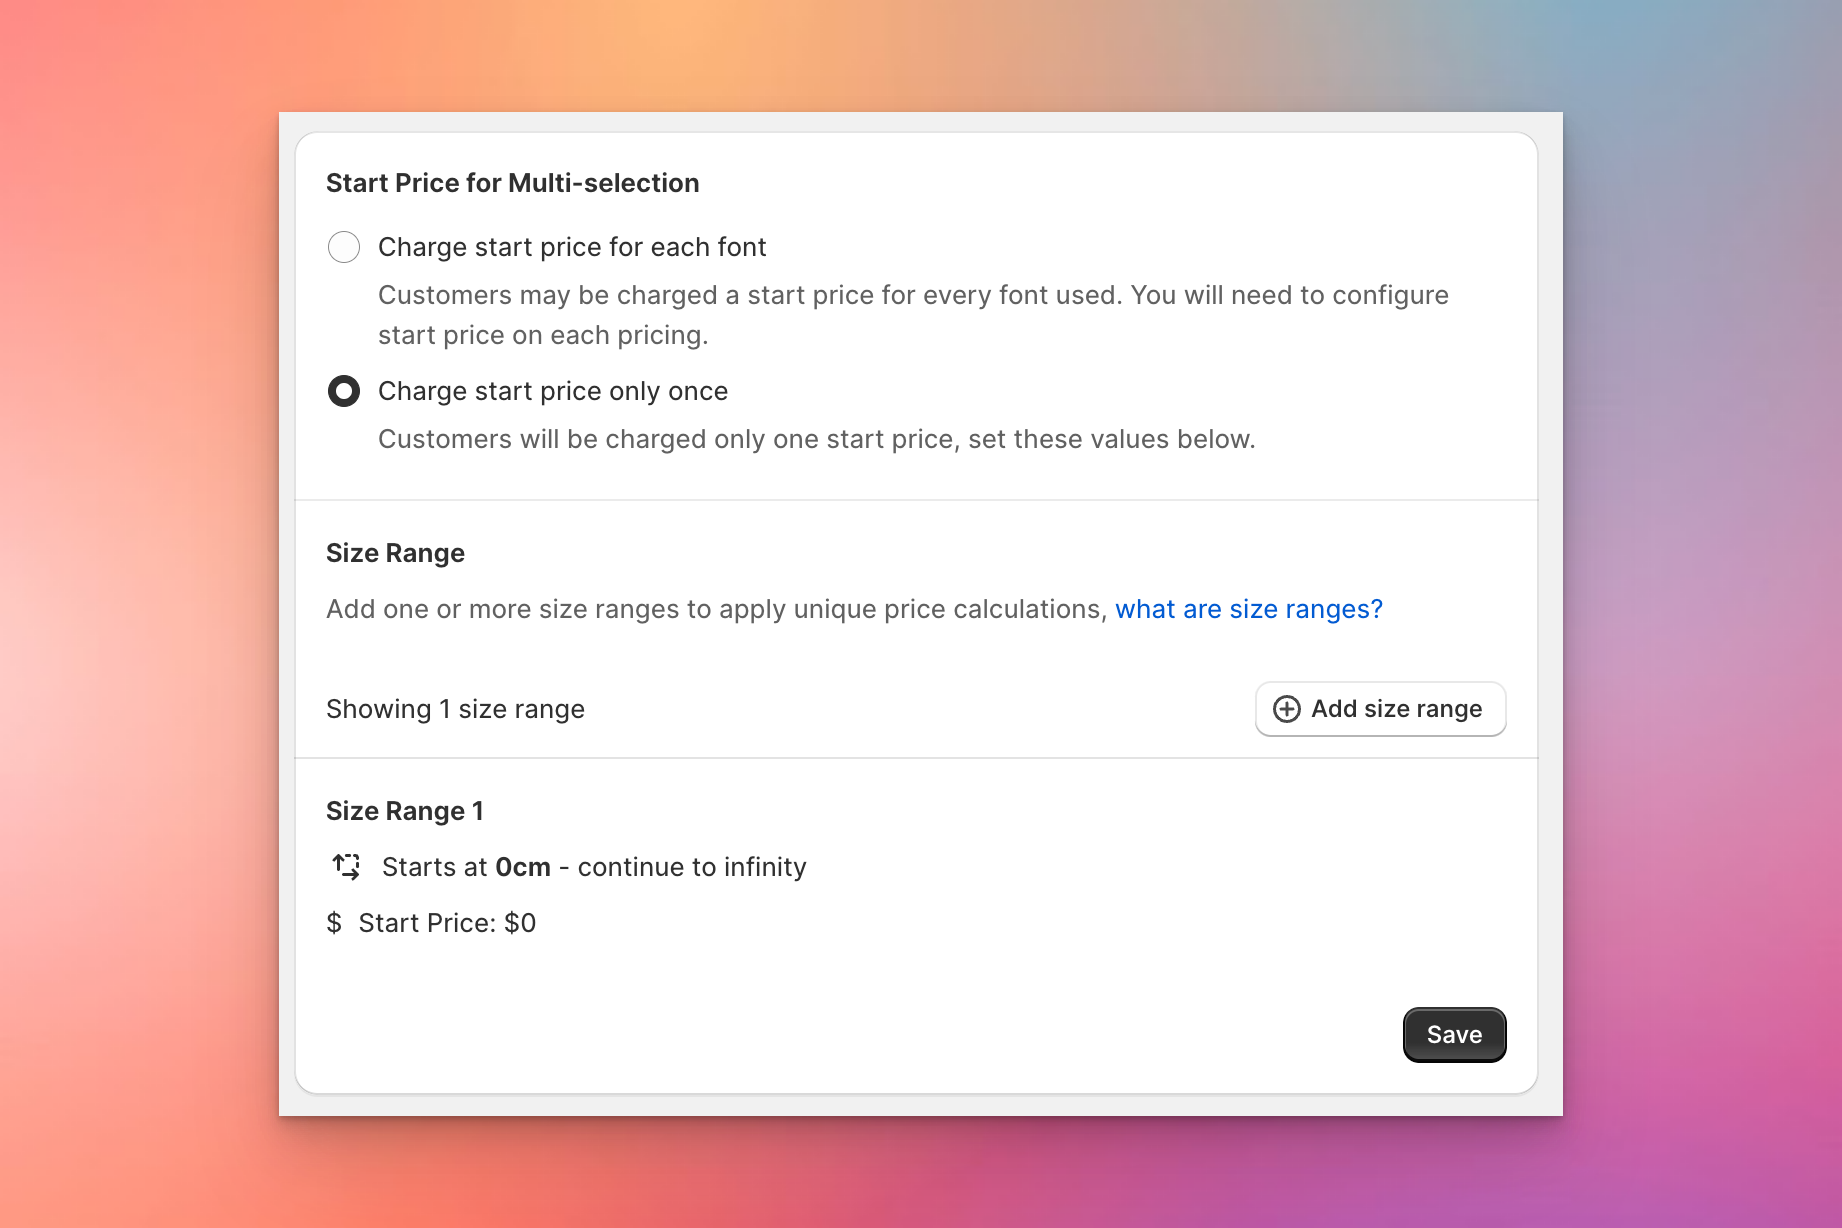Screen dimensions: 1842x1228
Task: Click the description under 'Charge start price for each font'
Action: pos(912,315)
